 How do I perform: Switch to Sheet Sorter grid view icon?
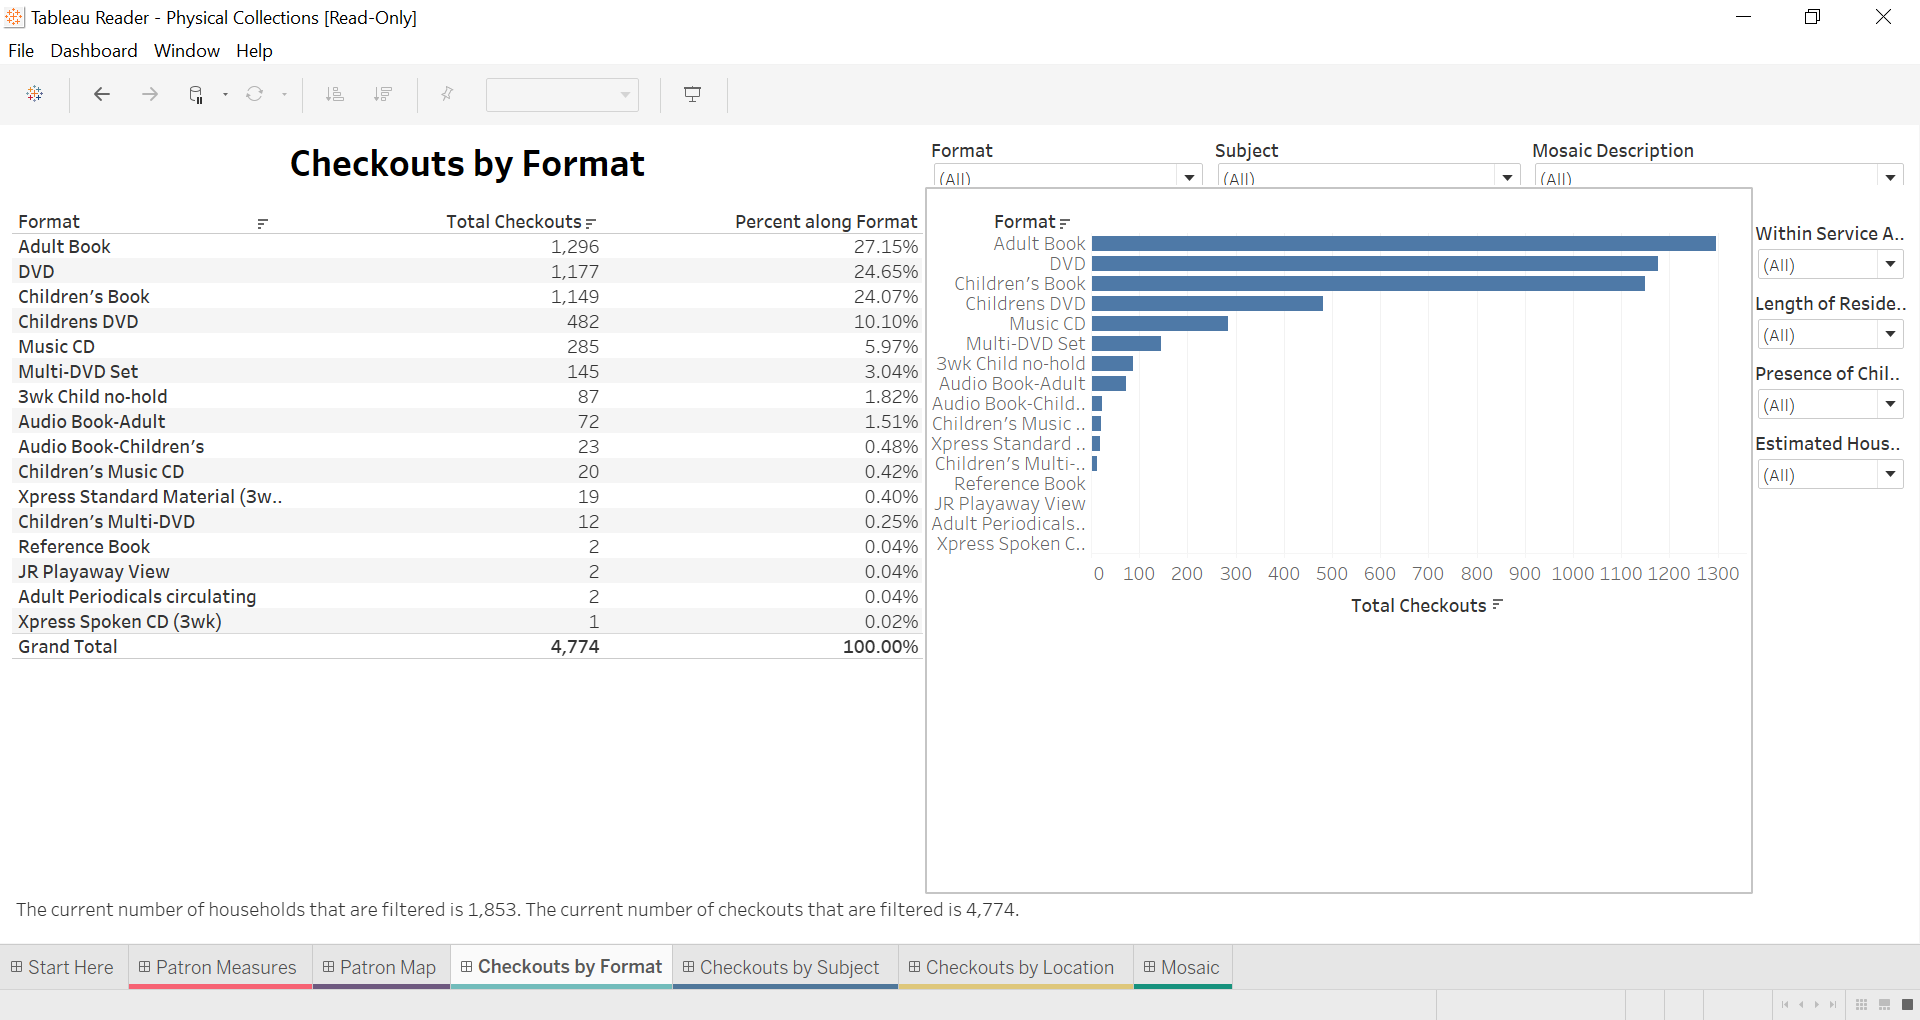point(1861,1005)
